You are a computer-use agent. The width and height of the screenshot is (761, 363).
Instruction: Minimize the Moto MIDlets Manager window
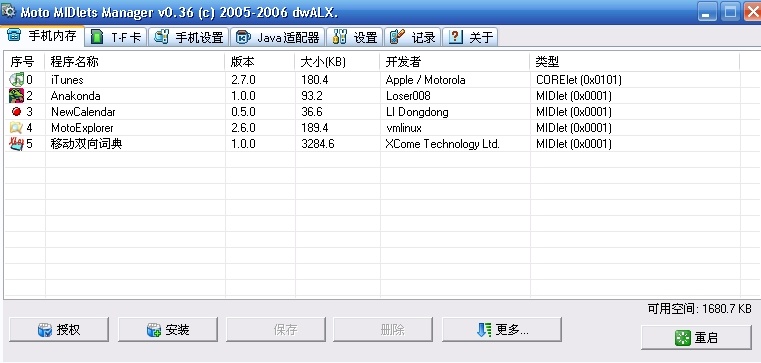coord(707,12)
